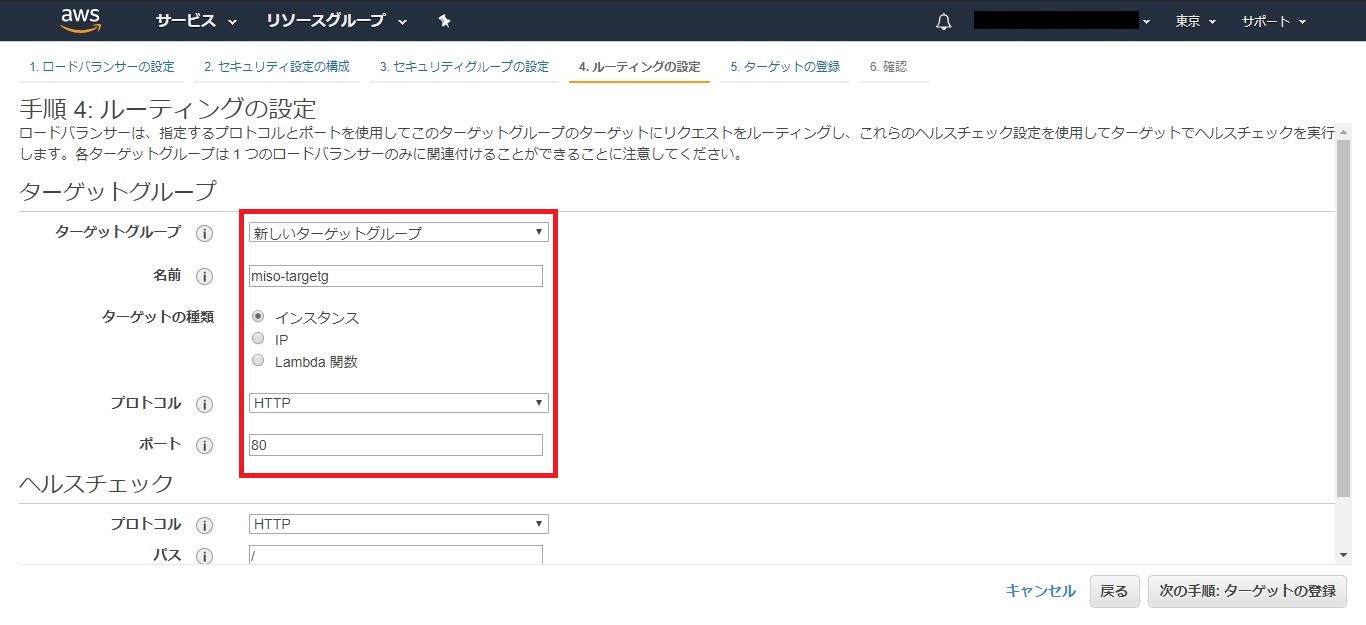Click the ポート input field
This screenshot has width=1366, height=625.
(395, 445)
